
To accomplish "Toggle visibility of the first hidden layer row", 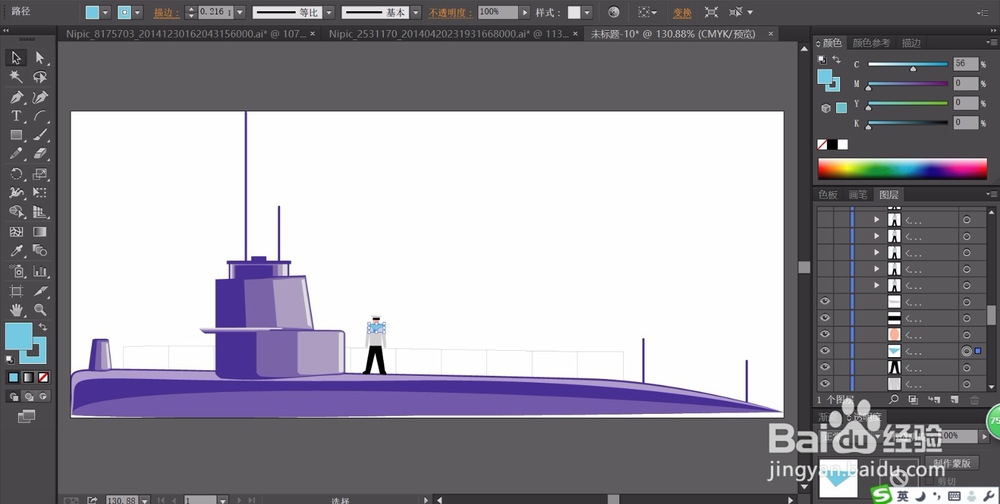I will coord(825,220).
